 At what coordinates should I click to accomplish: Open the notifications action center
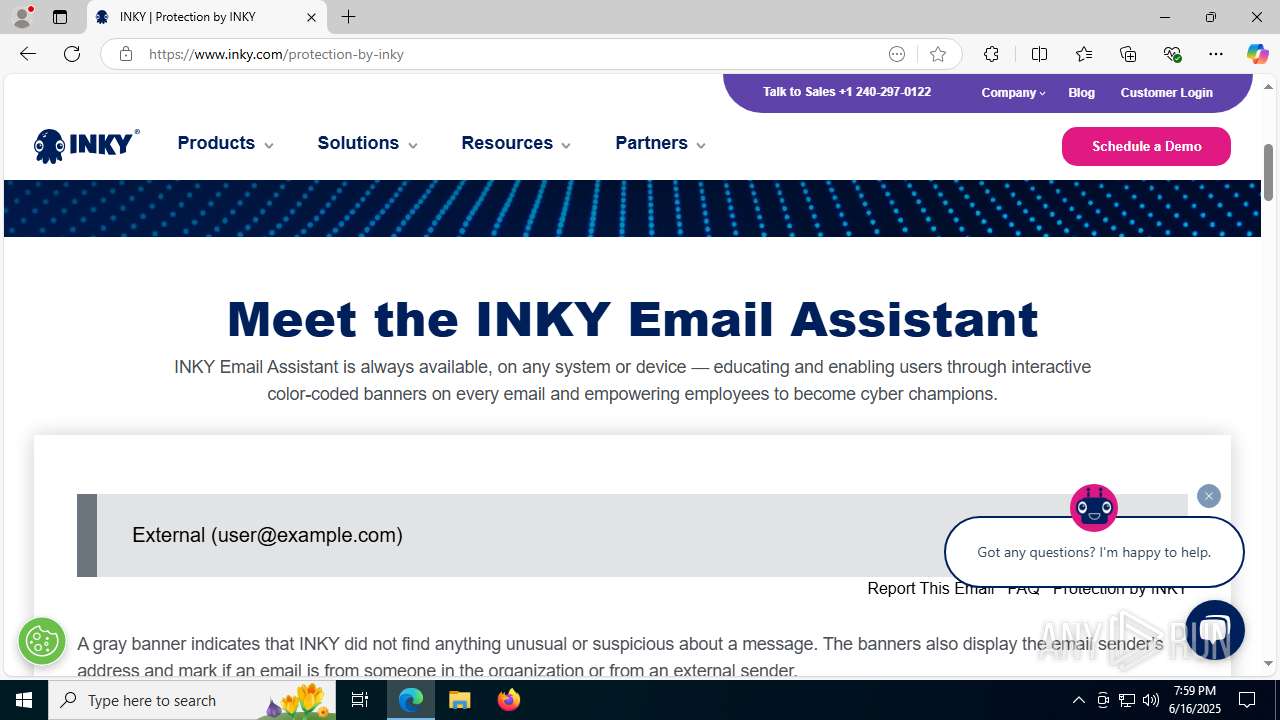(1247, 700)
